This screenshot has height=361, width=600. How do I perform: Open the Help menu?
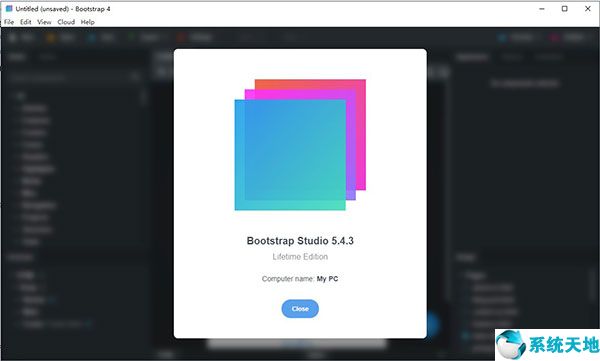pos(88,22)
